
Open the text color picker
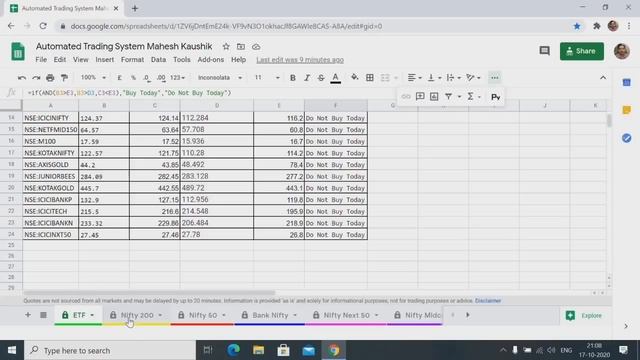pos(336,78)
